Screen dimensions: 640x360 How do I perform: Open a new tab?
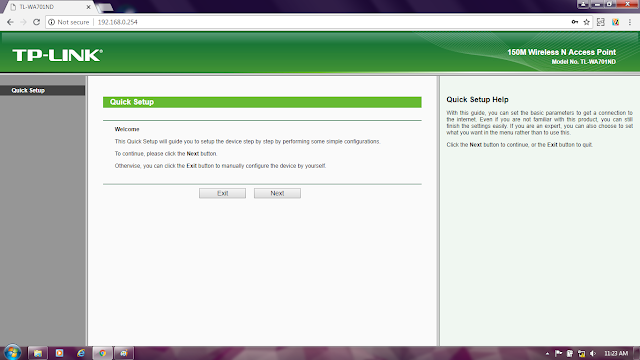105,7
